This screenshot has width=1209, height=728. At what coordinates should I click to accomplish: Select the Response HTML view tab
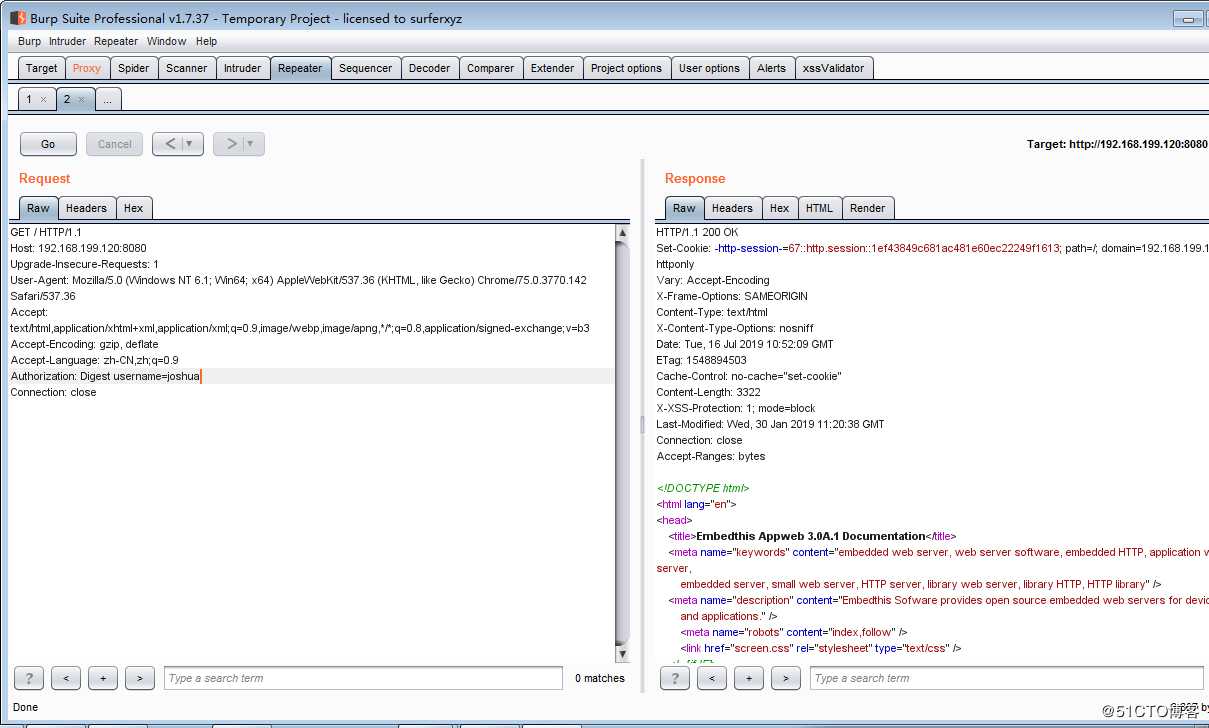(820, 208)
